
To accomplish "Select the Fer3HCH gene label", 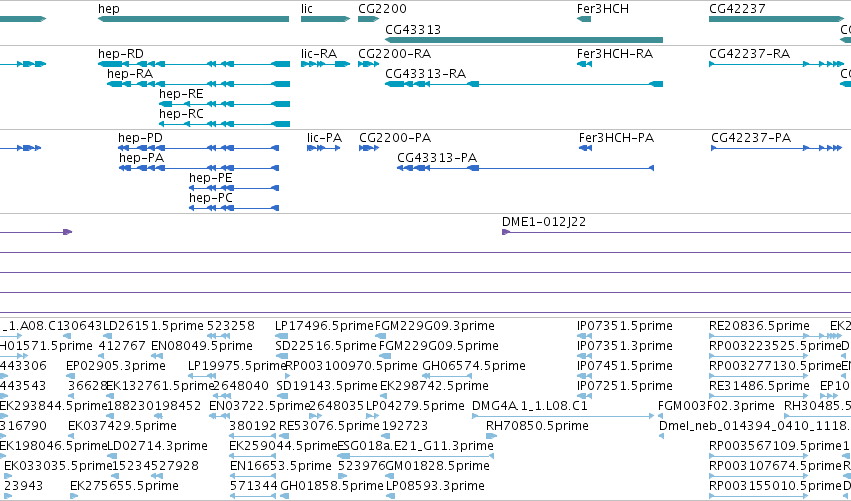I will tap(602, 9).
